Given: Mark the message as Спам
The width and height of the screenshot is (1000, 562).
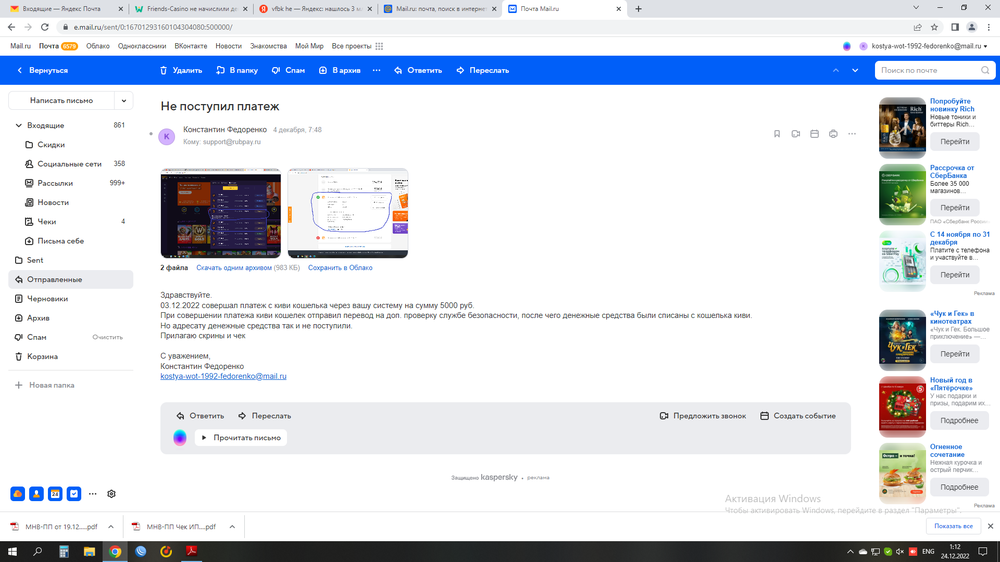Looking at the screenshot, I should [x=287, y=71].
